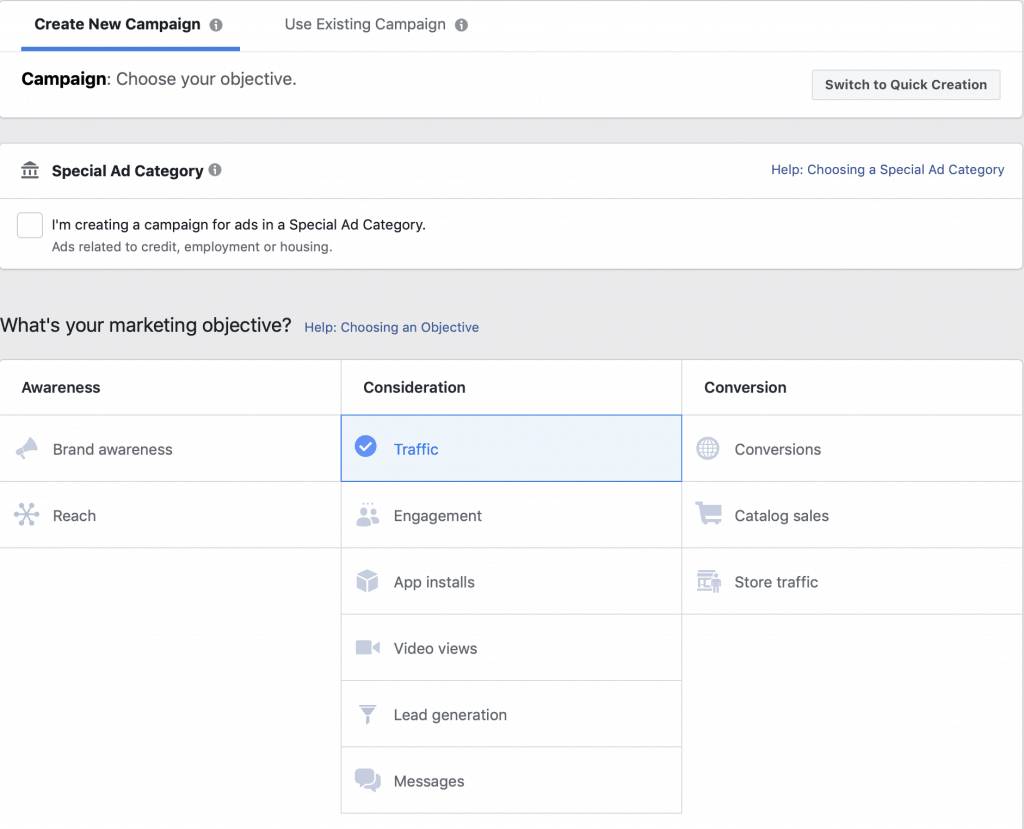Click the Messages chat bubble icon
The height and width of the screenshot is (829, 1024).
(x=367, y=781)
